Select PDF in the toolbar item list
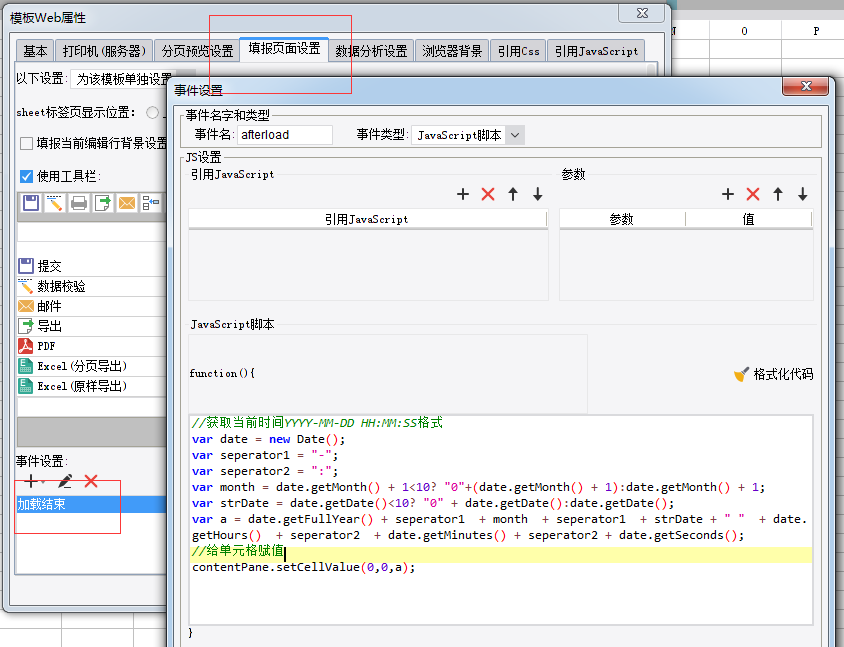The height and width of the screenshot is (647, 844). click(92, 346)
